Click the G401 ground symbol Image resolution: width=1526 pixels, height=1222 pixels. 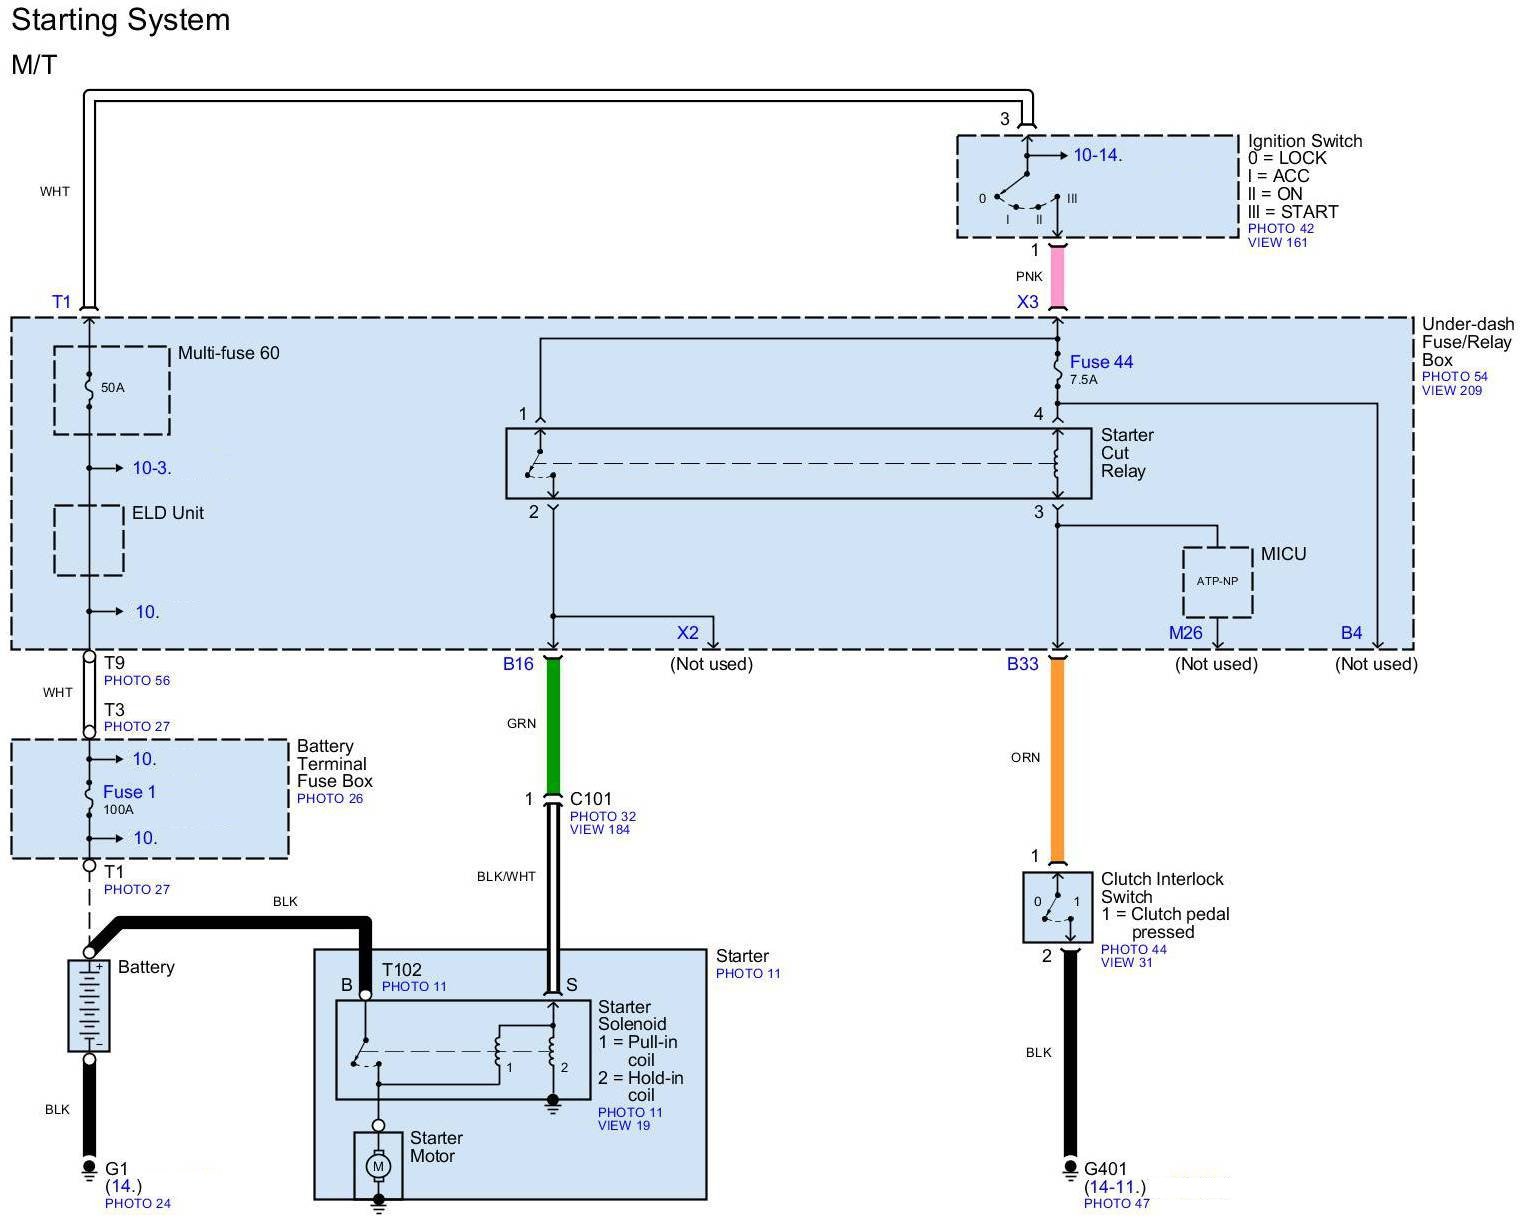[x=1070, y=1169]
